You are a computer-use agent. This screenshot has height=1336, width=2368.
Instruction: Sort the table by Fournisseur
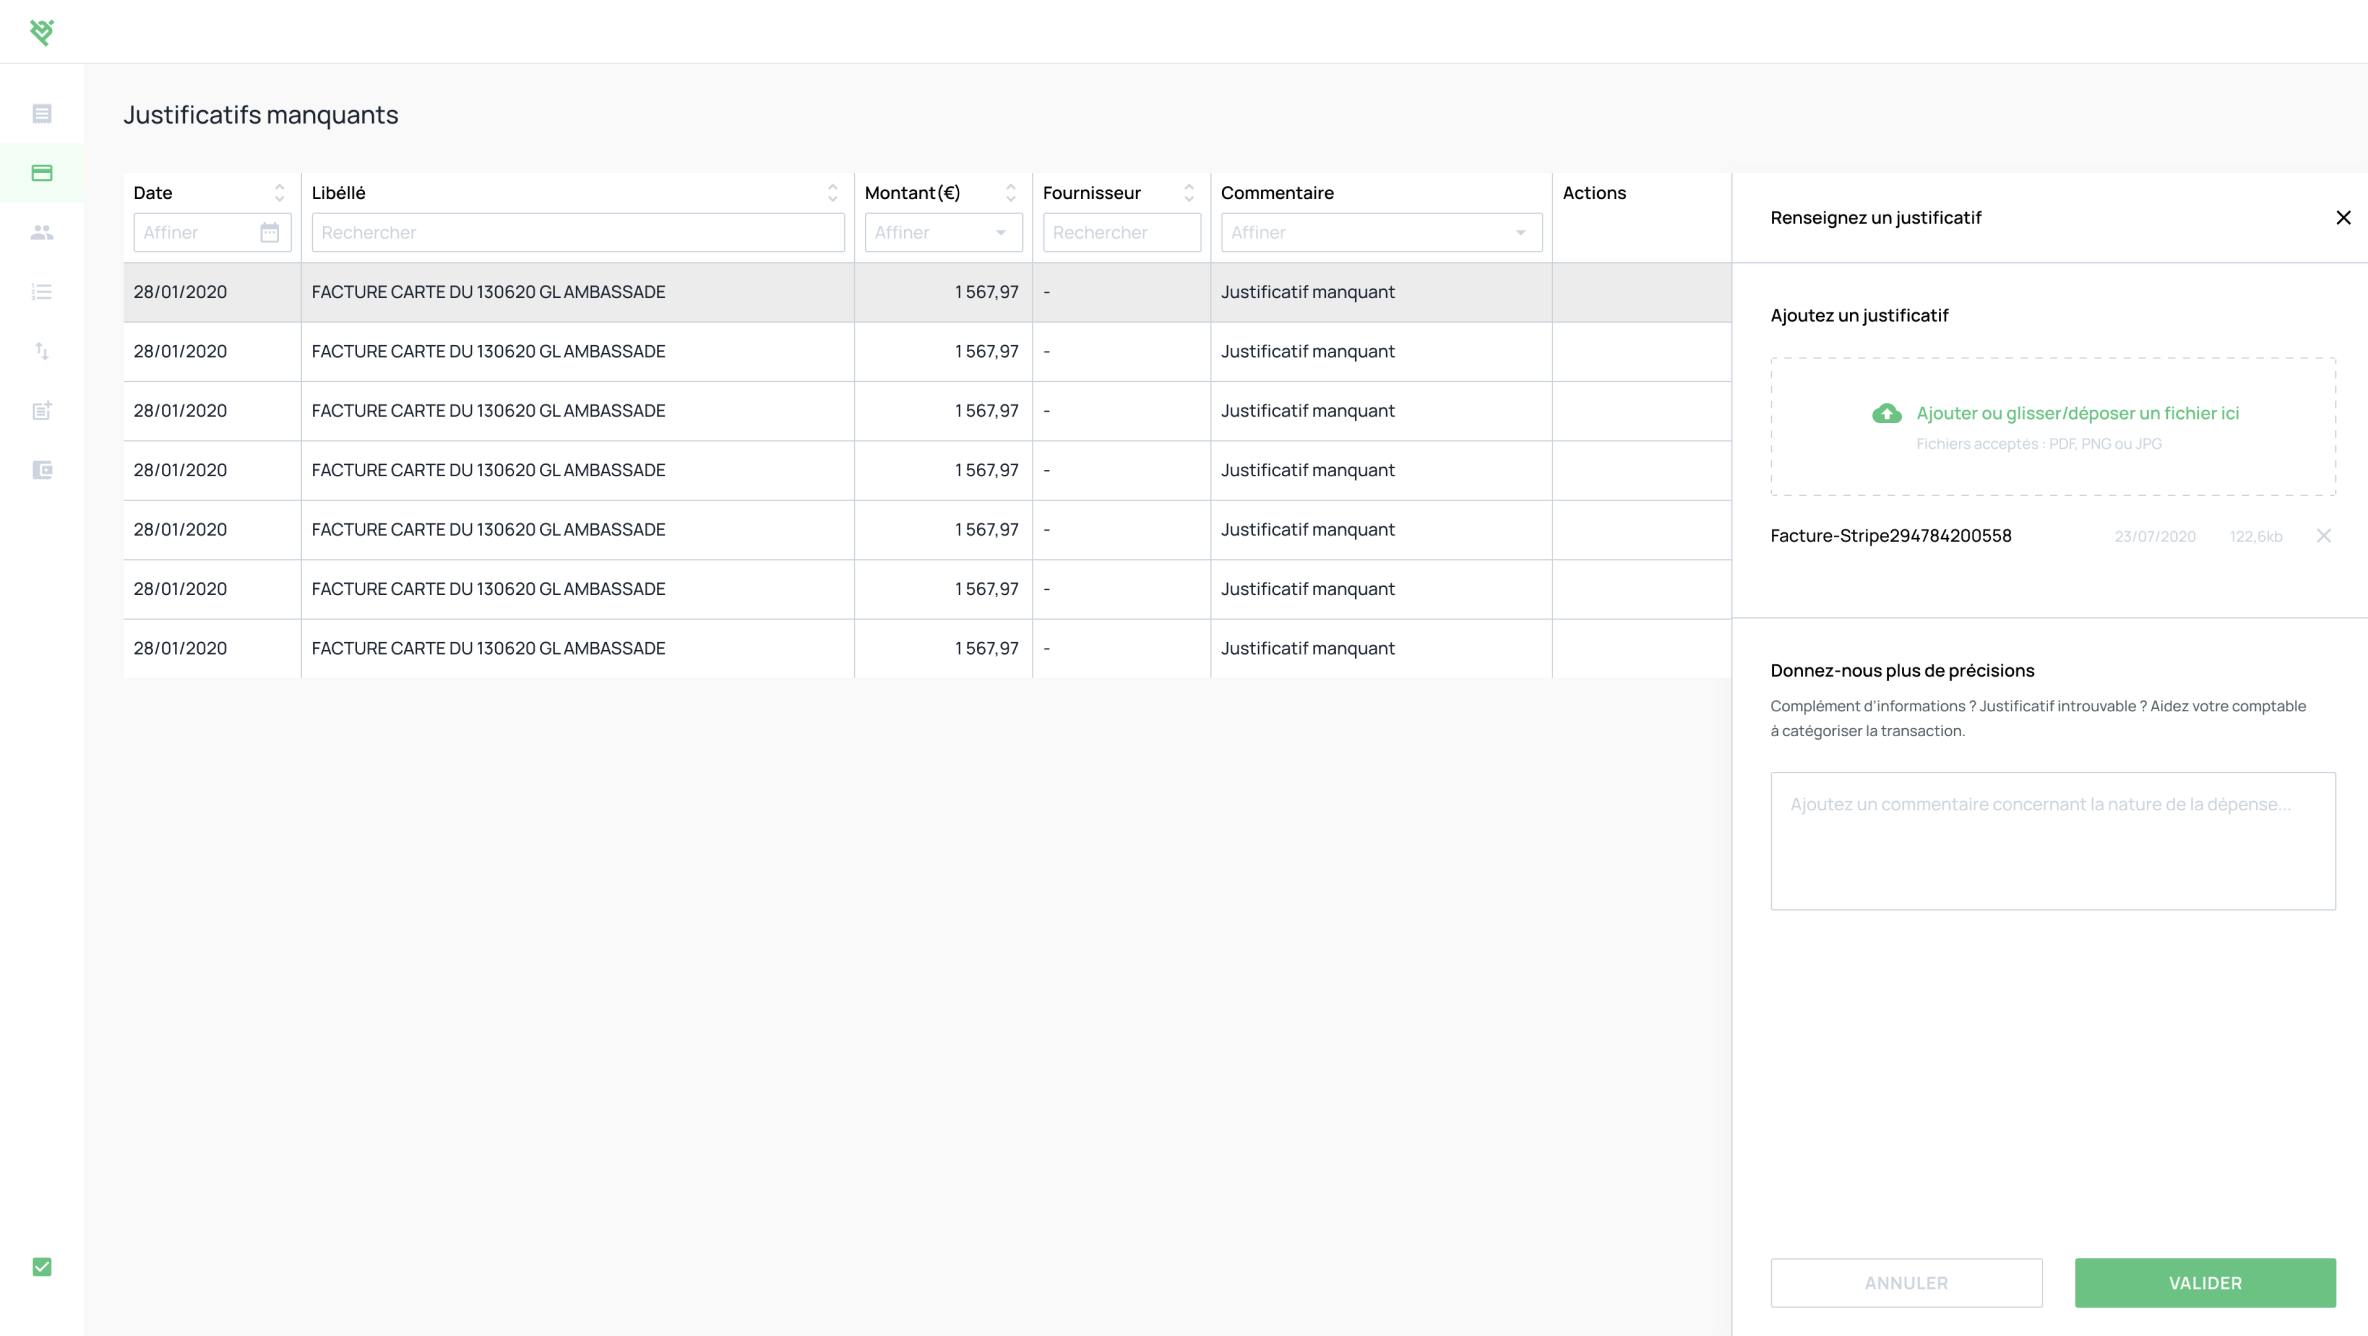[x=1188, y=193]
